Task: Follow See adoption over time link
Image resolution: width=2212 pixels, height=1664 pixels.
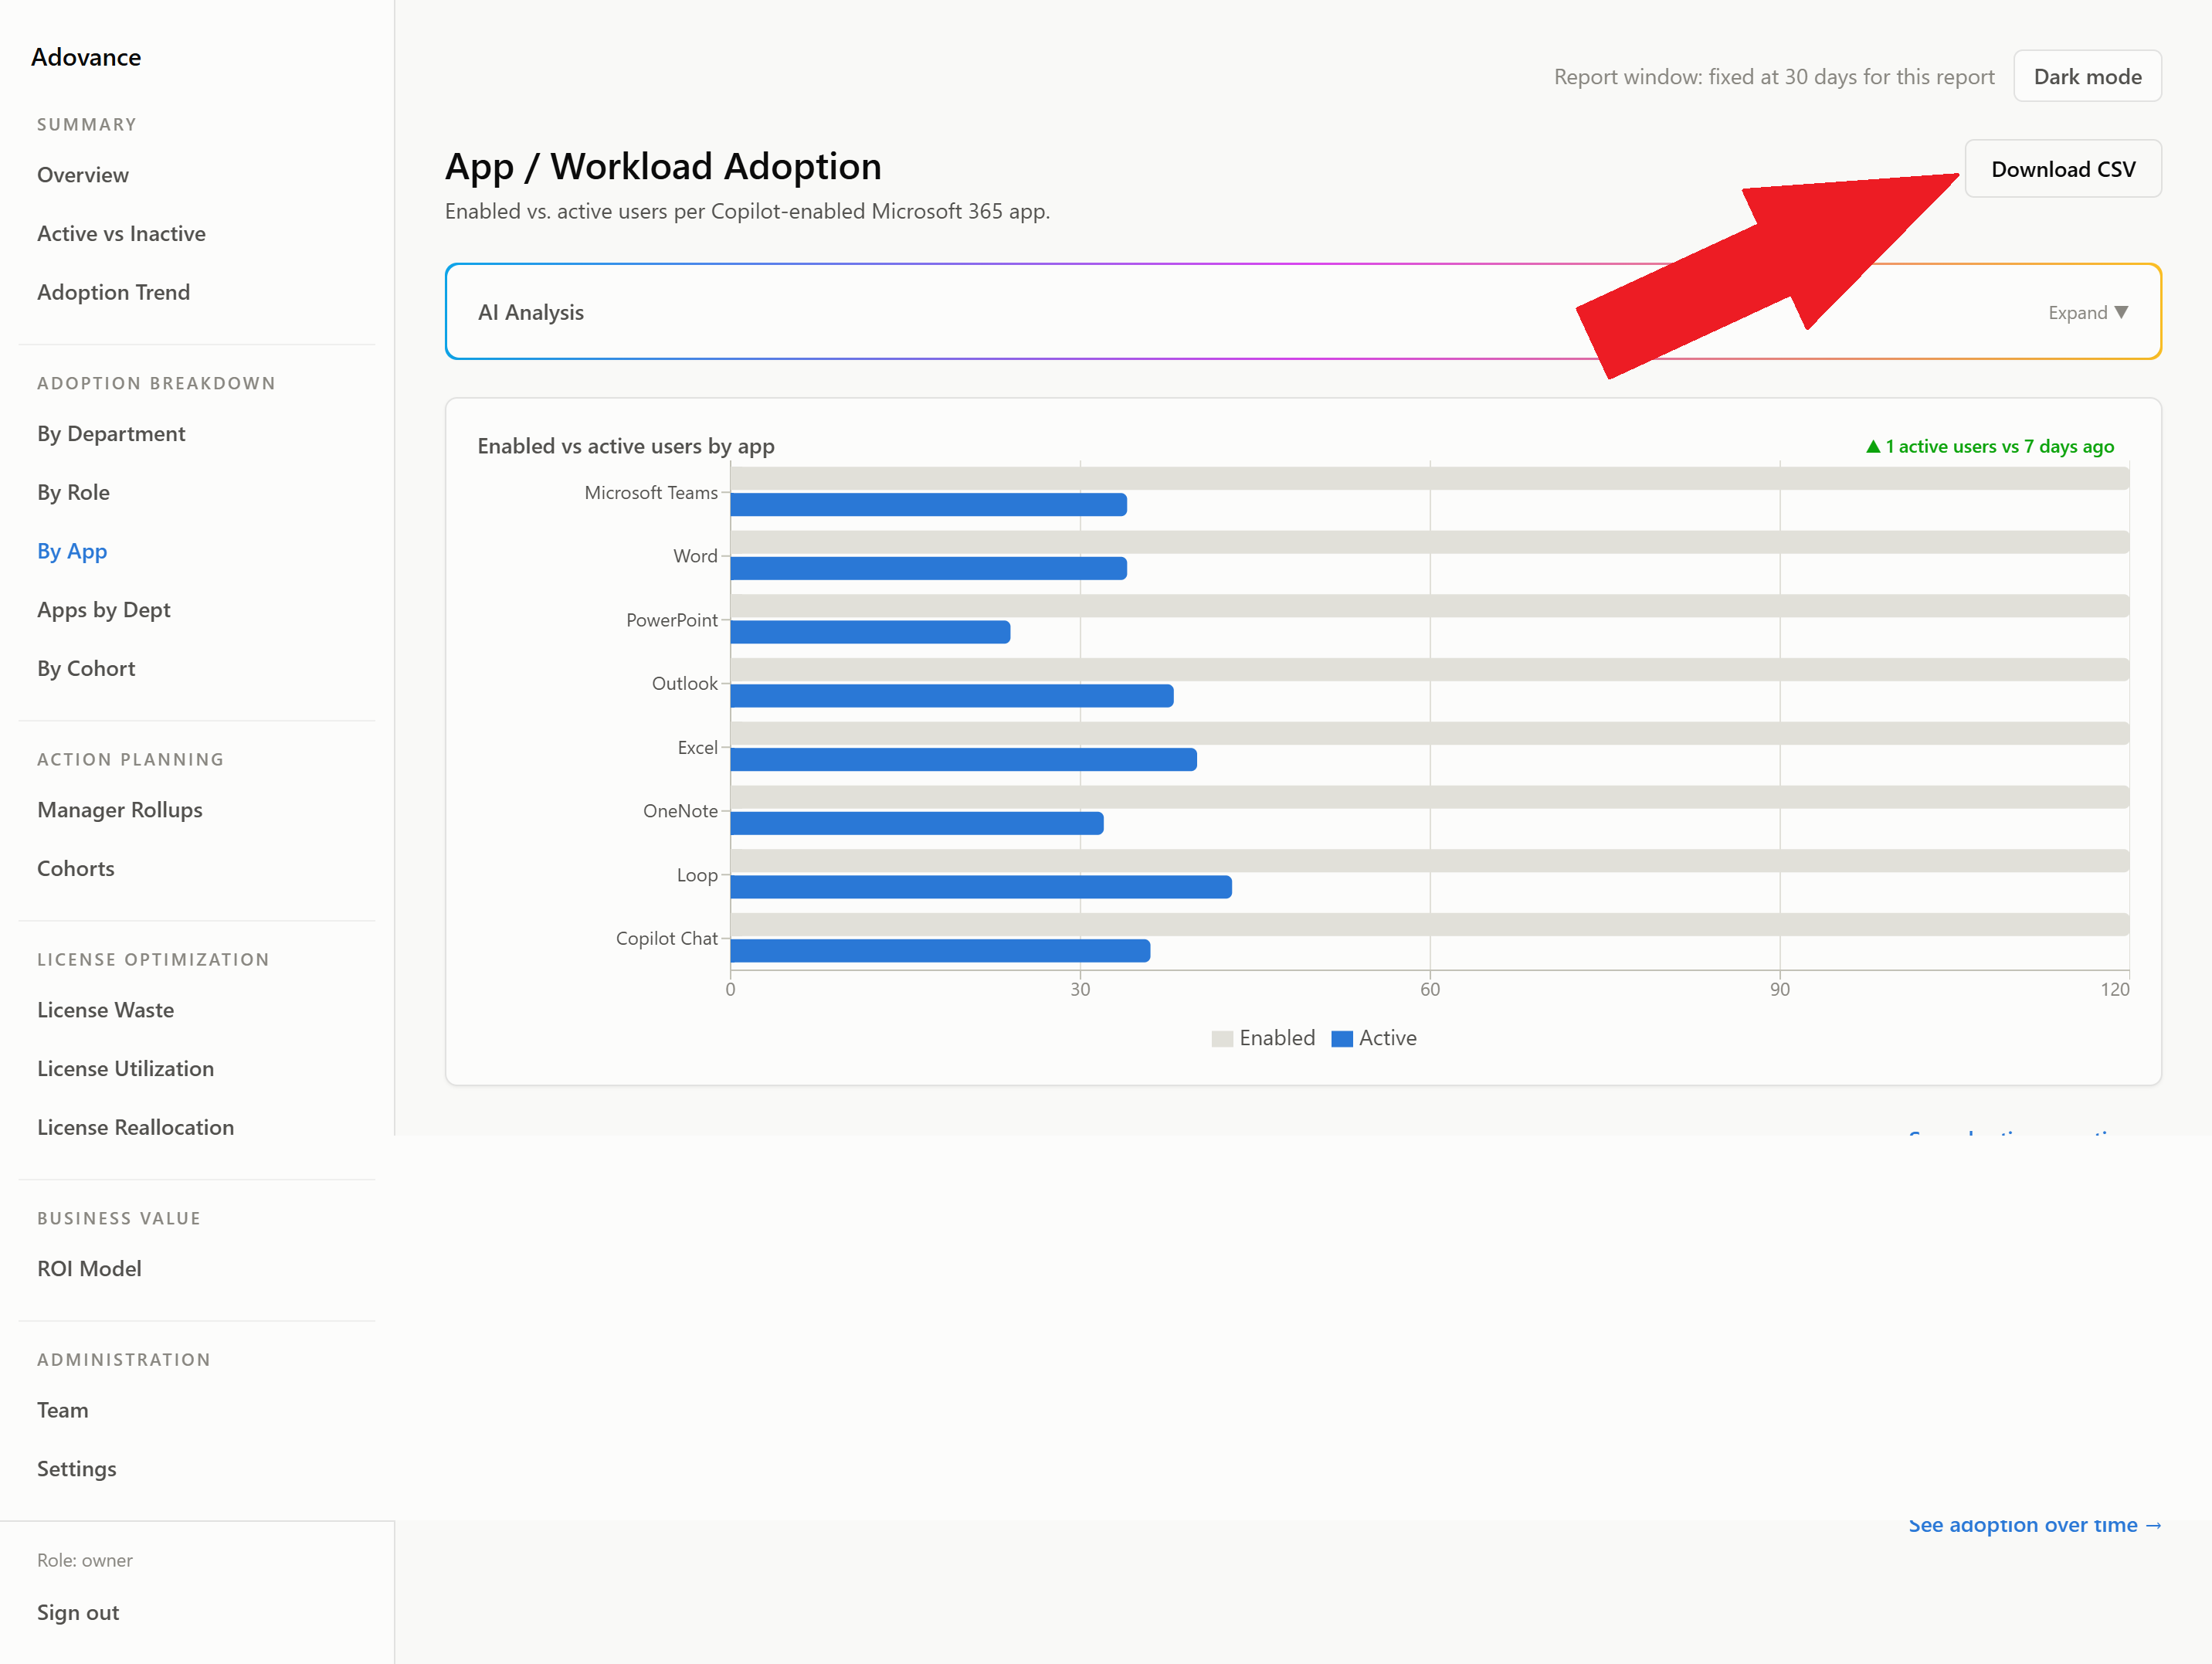Action: 2035,1525
